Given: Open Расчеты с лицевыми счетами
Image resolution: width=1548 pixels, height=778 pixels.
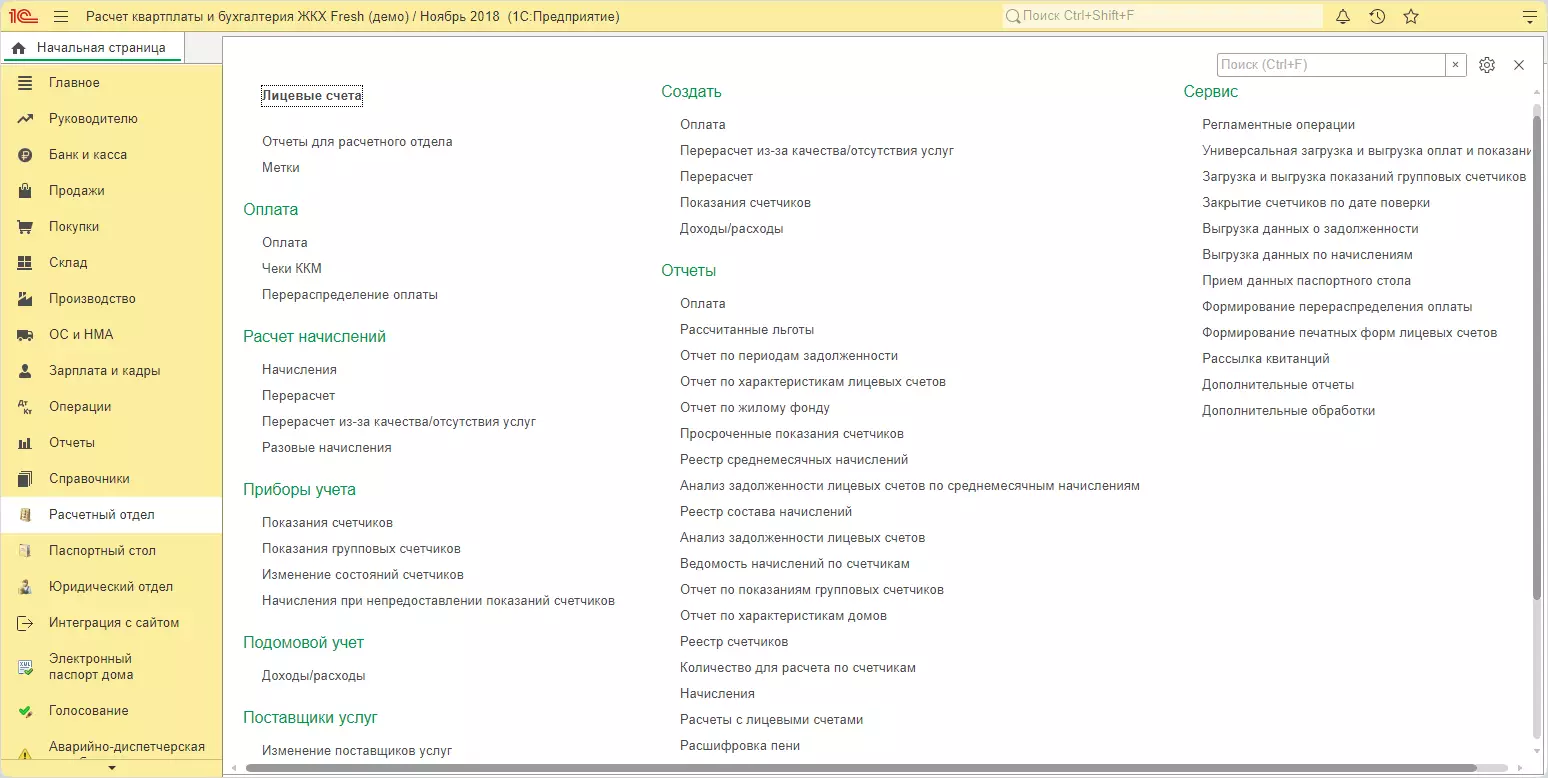Looking at the screenshot, I should click(772, 720).
